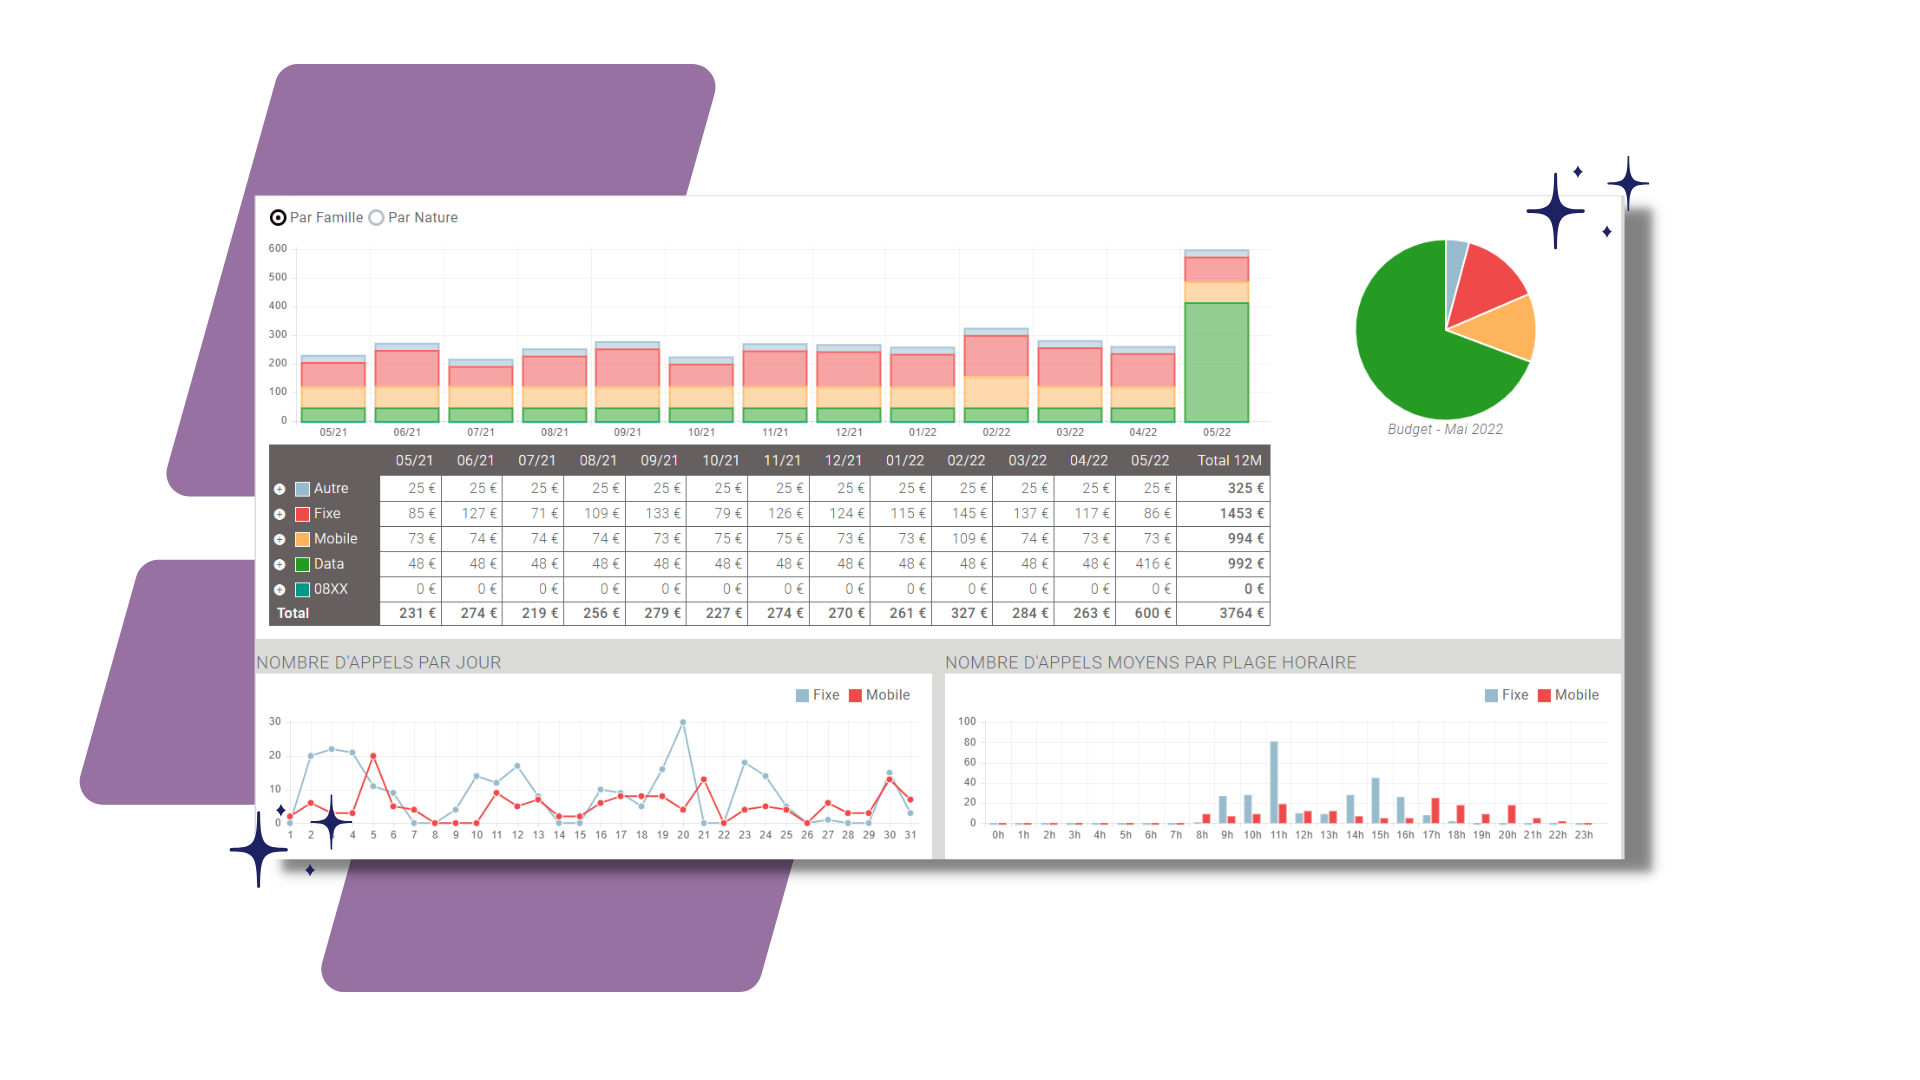Click the green Data slice of pie chart
This screenshot has height=1080, width=1920.
[1410, 350]
